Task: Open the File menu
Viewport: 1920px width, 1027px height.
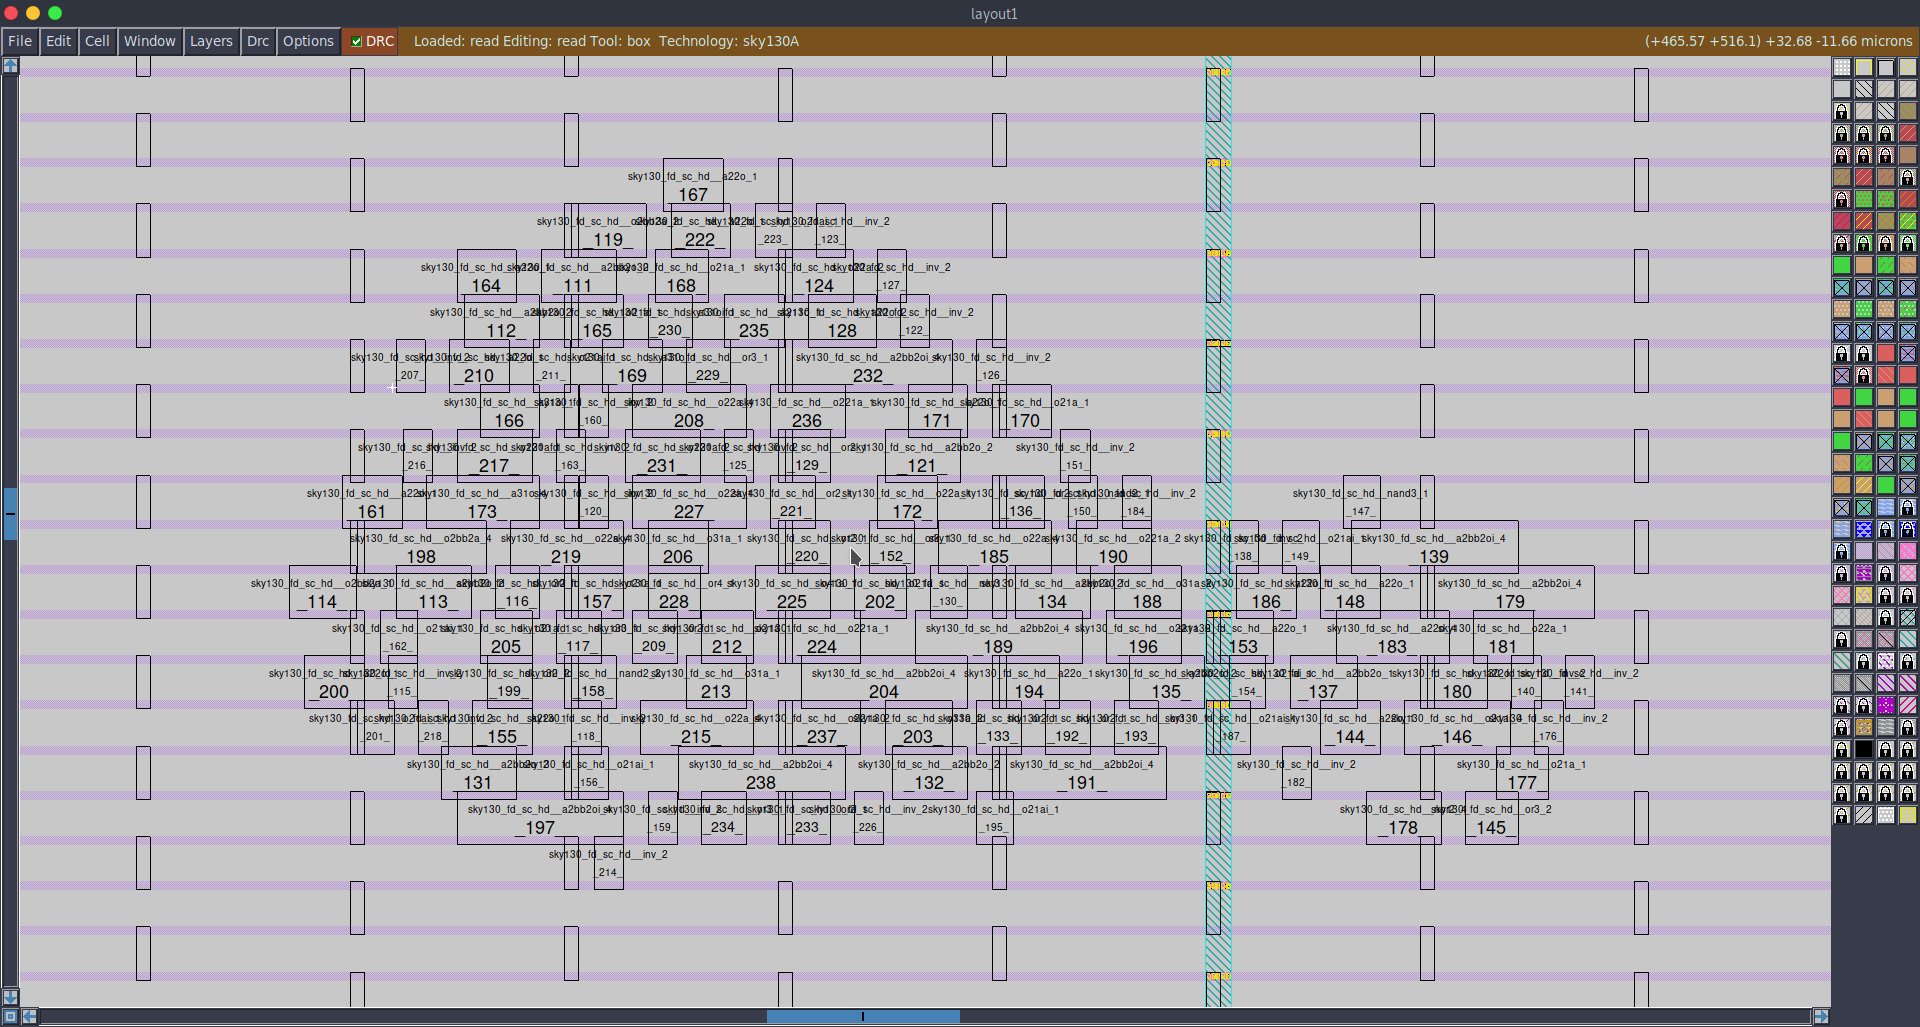Action: coord(19,41)
